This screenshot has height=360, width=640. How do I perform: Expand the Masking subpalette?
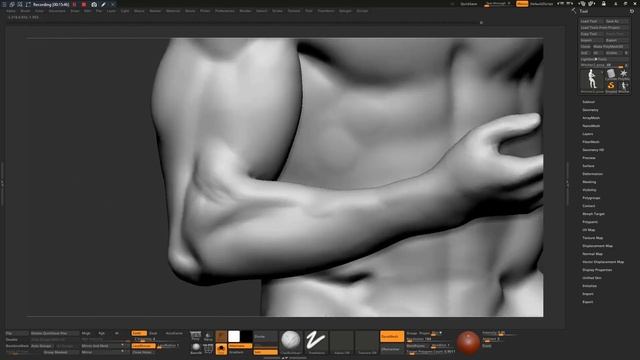point(589,182)
